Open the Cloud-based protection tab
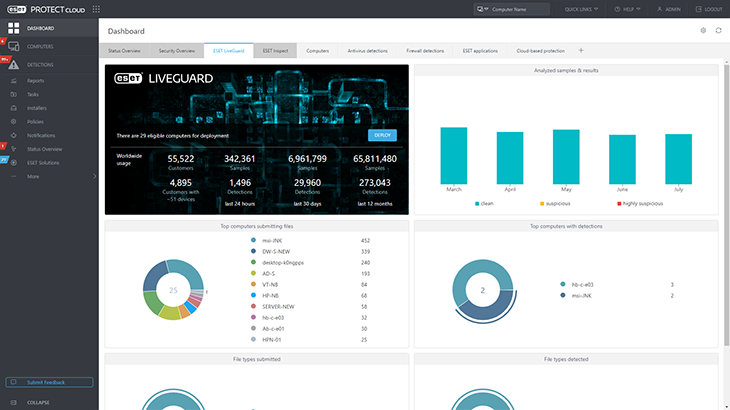 (x=541, y=51)
